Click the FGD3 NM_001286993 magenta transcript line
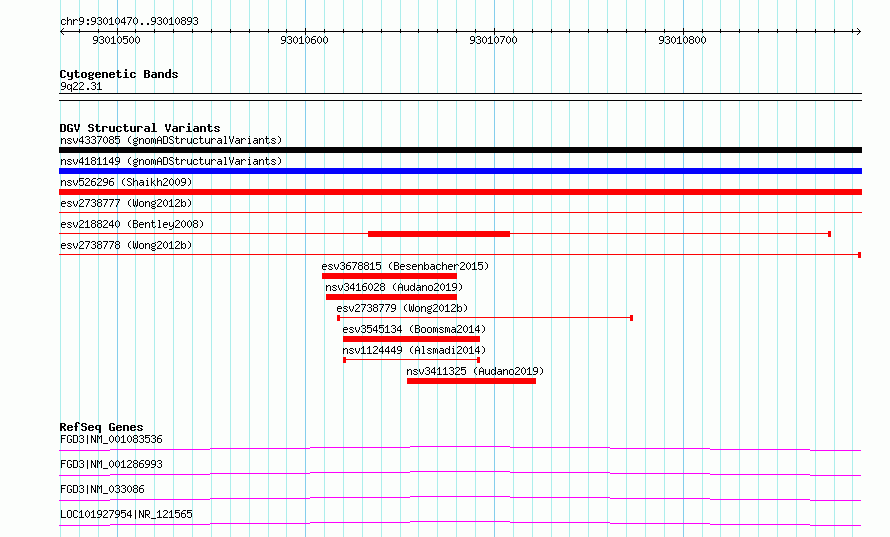Viewport: 890px width, 537px height. tap(460, 473)
